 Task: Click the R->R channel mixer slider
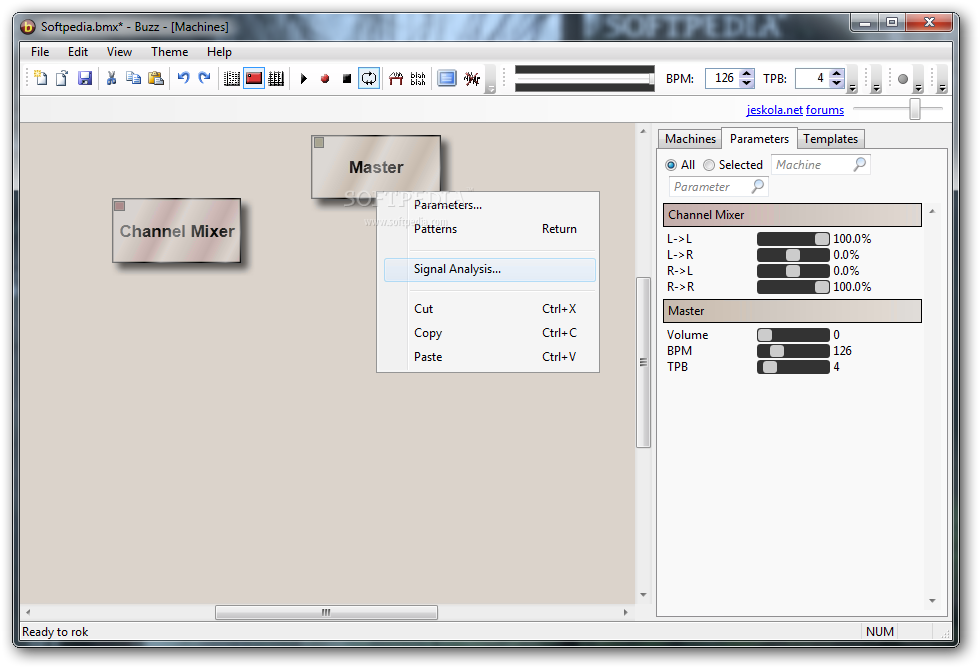793,287
